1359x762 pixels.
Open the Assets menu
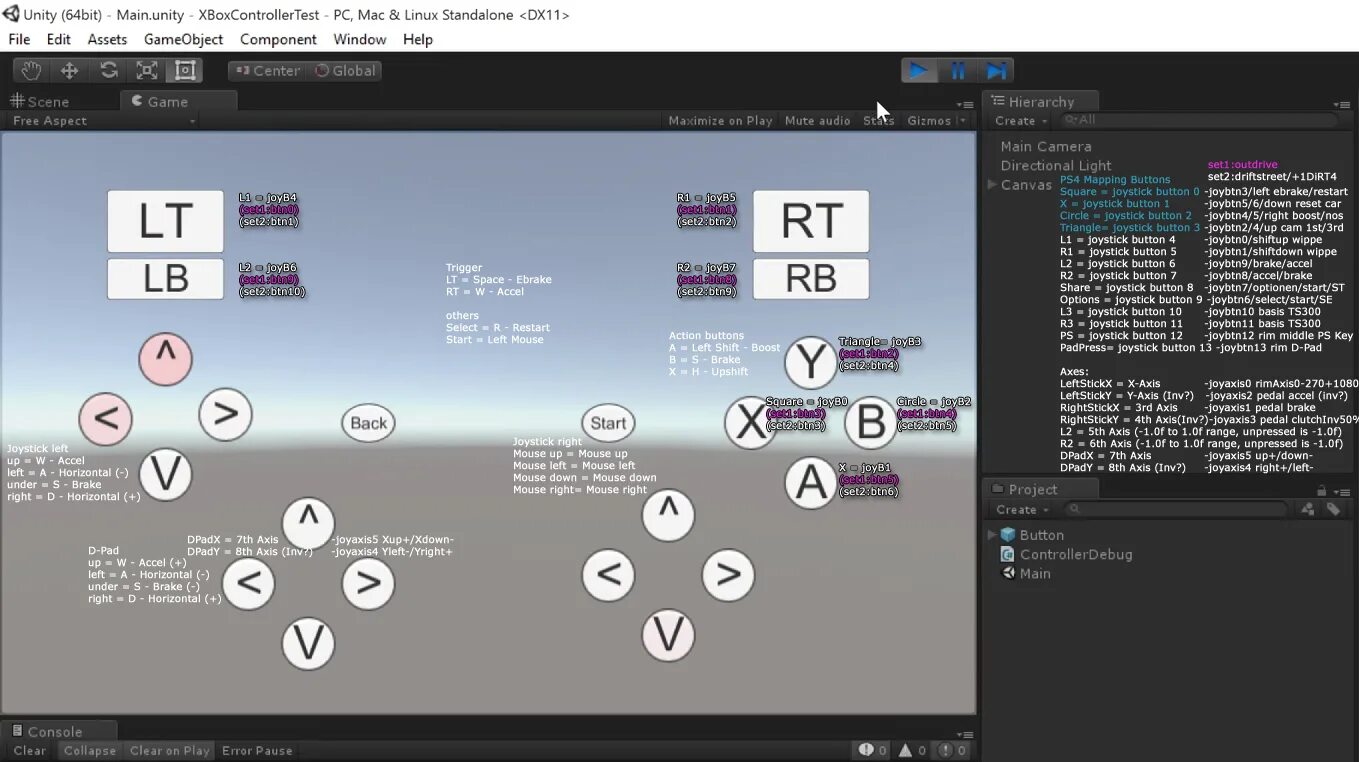pos(107,39)
